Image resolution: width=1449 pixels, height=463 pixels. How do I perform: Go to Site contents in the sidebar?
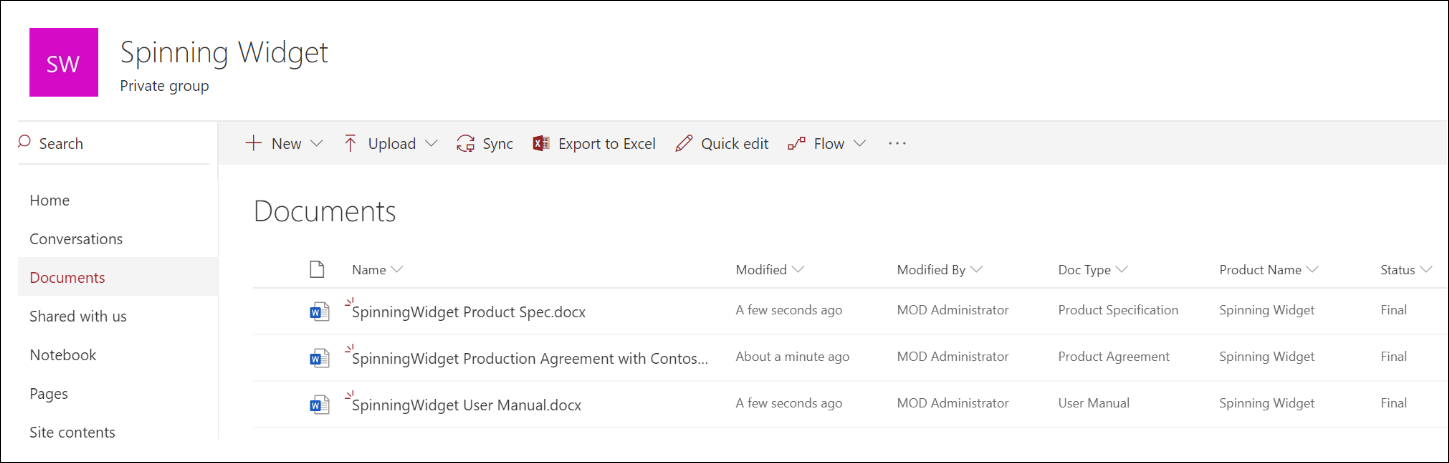click(x=72, y=432)
